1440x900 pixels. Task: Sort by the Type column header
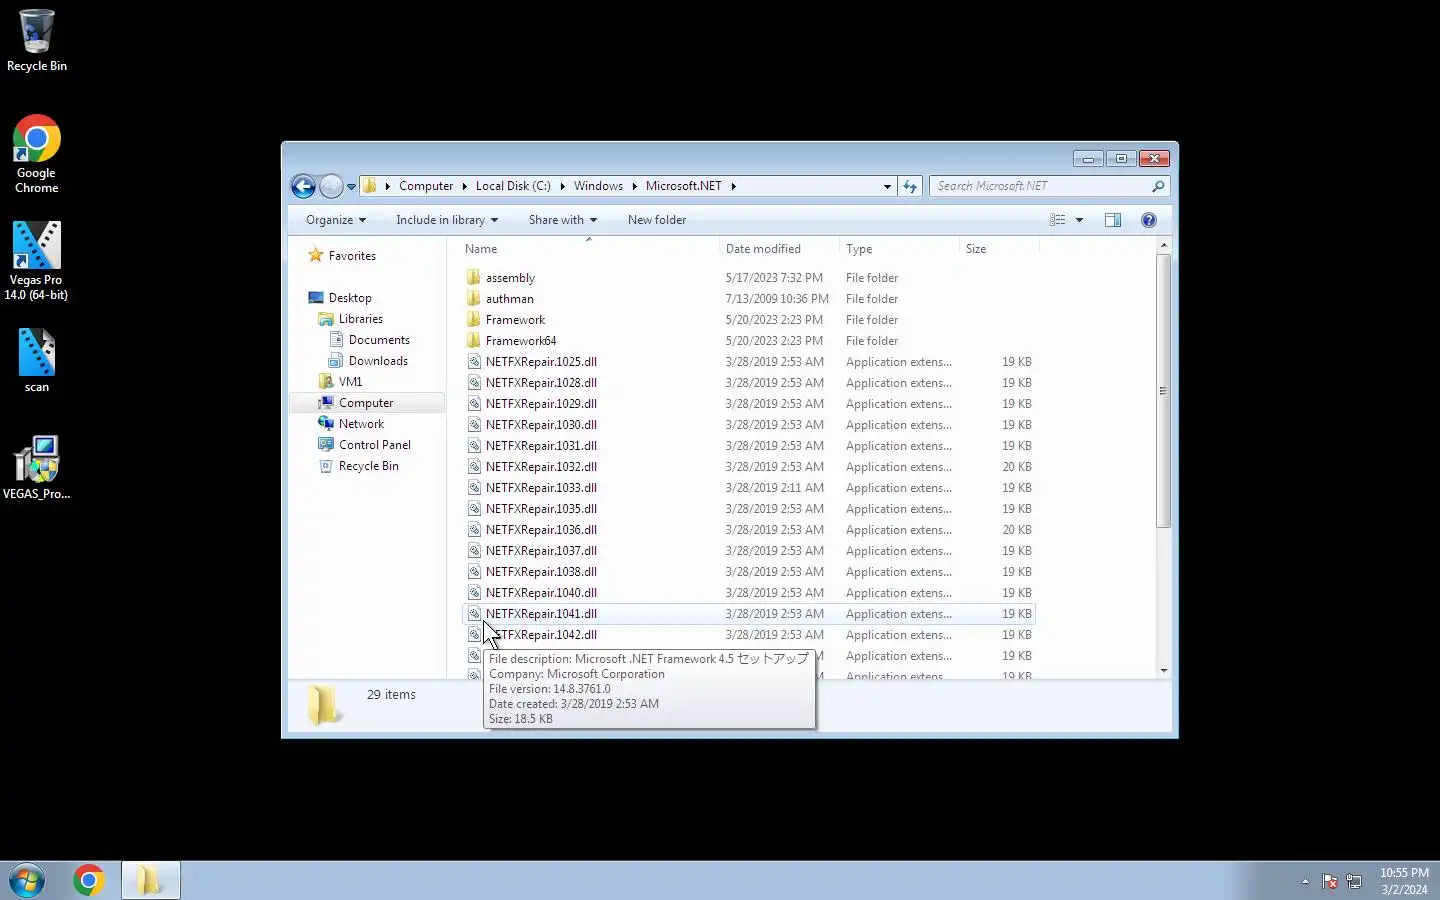click(899, 249)
